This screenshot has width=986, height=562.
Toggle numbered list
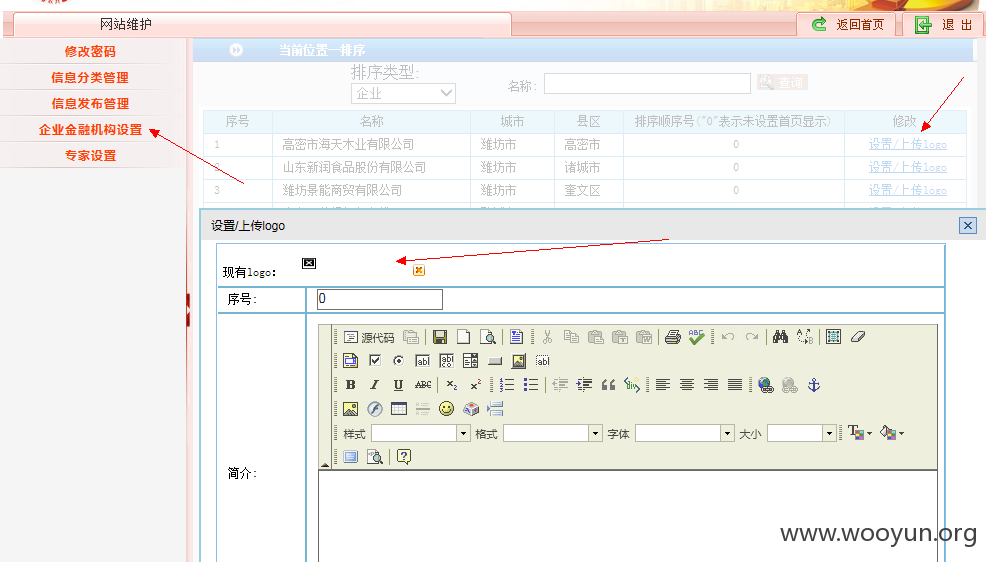507,385
